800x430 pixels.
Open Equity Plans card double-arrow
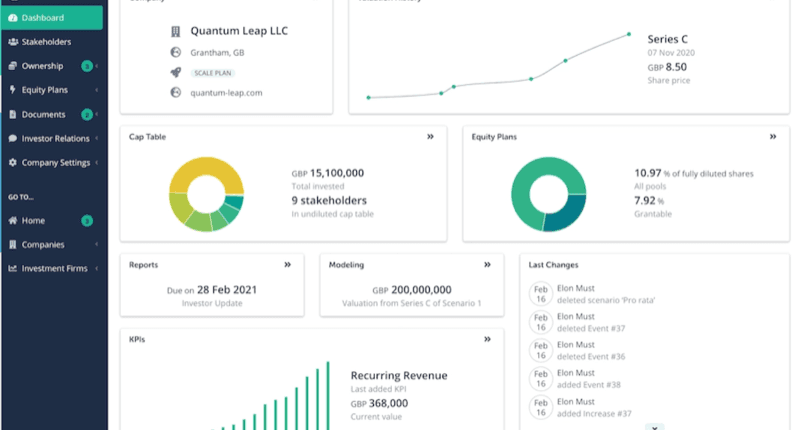[772, 137]
